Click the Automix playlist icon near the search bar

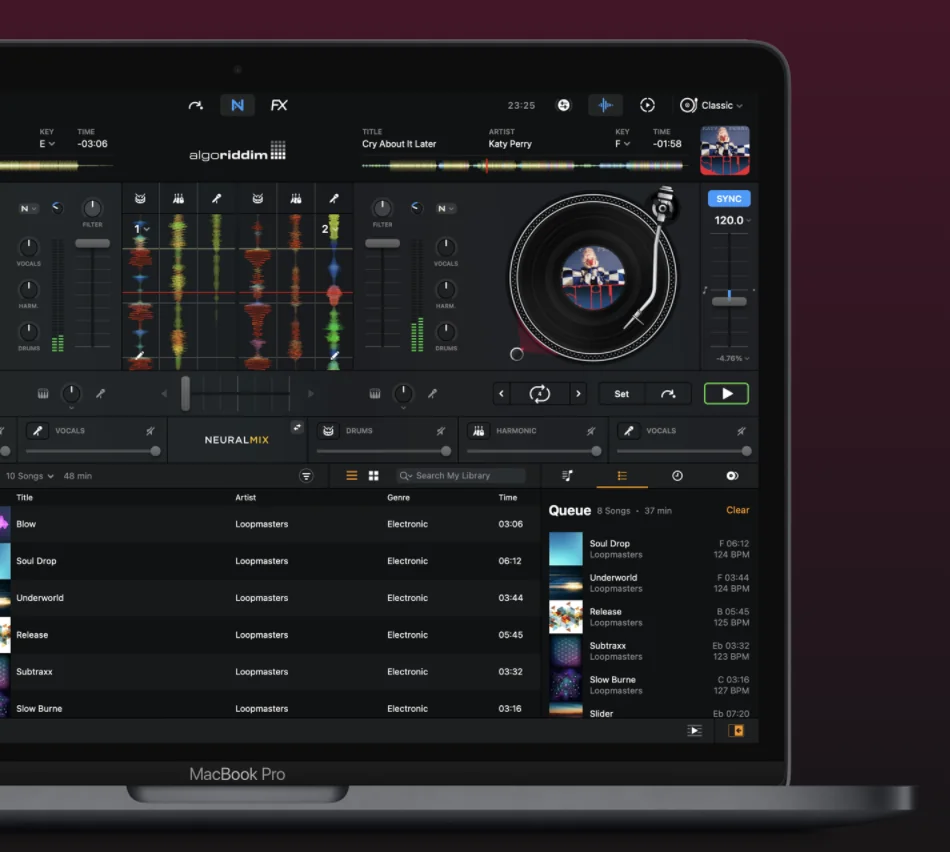point(568,476)
